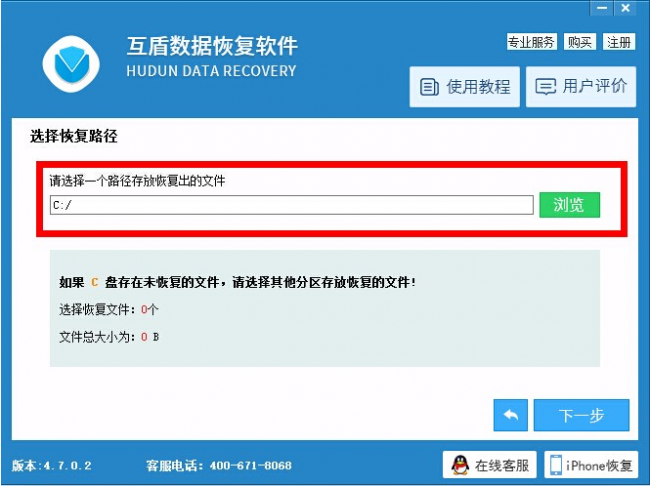The width and height of the screenshot is (650, 486).
Task: Click the 购买 button
Action: [580, 42]
